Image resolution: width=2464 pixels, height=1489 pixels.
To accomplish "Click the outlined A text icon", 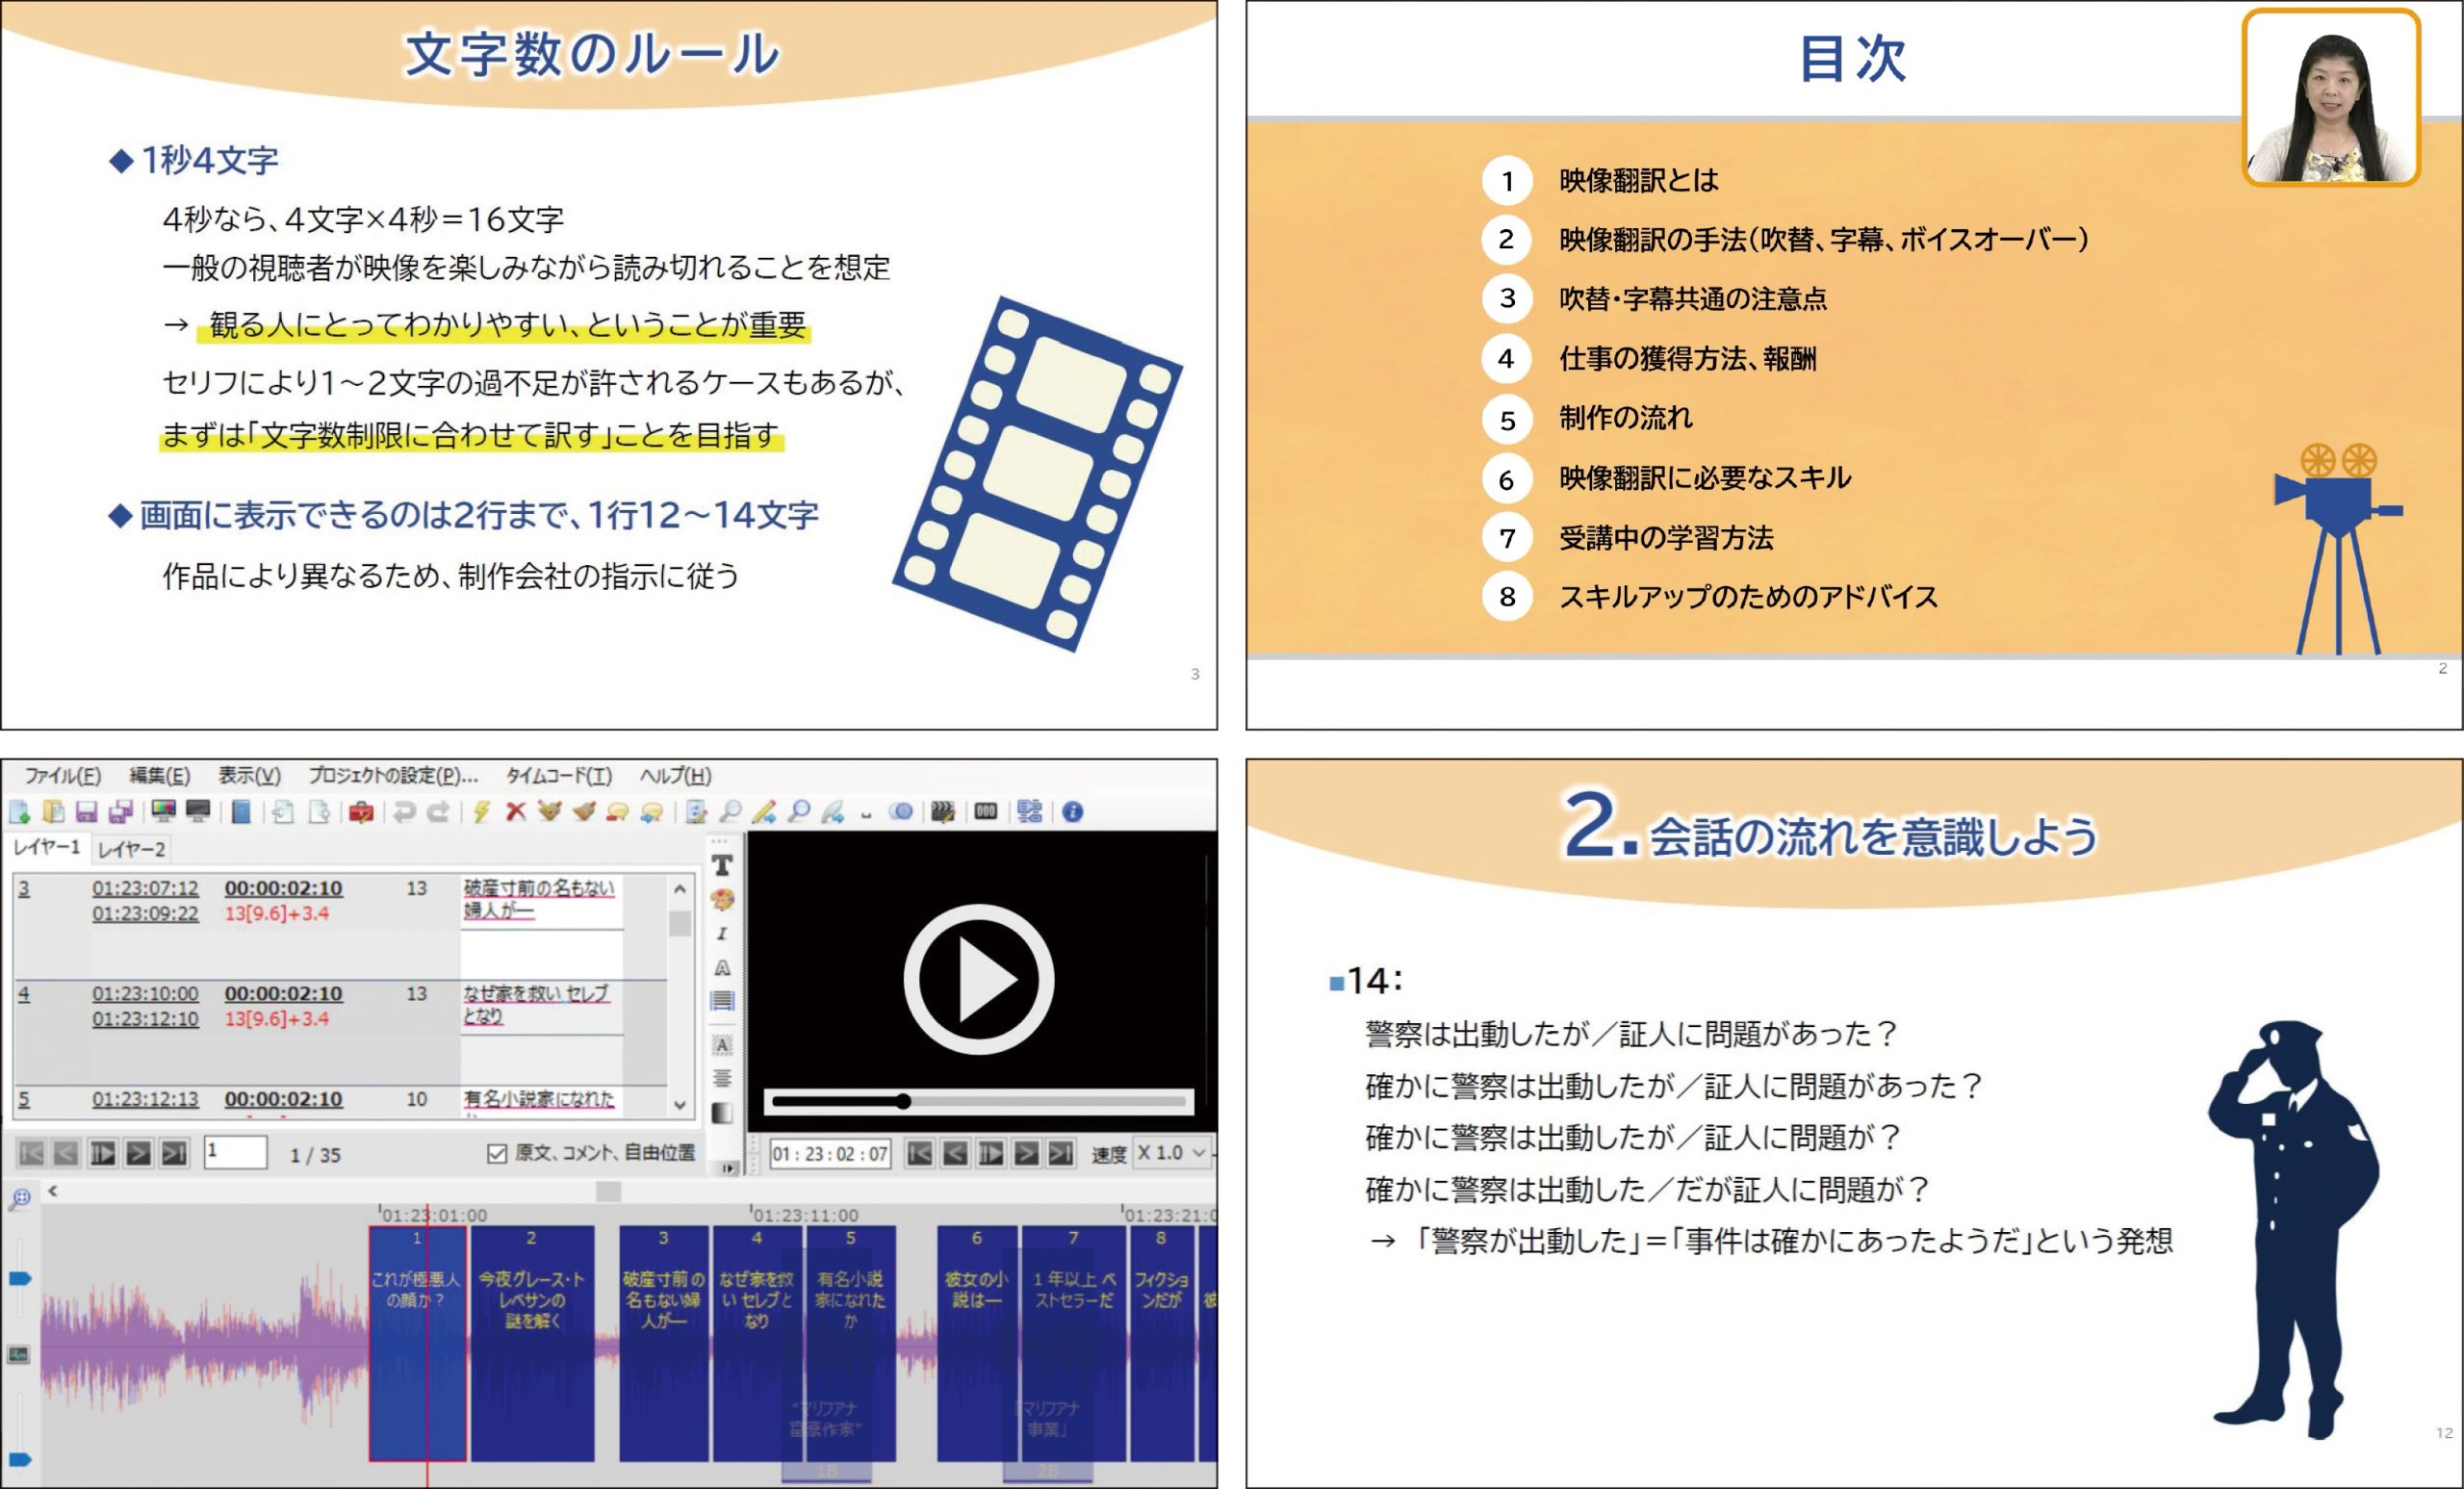I will tap(722, 967).
